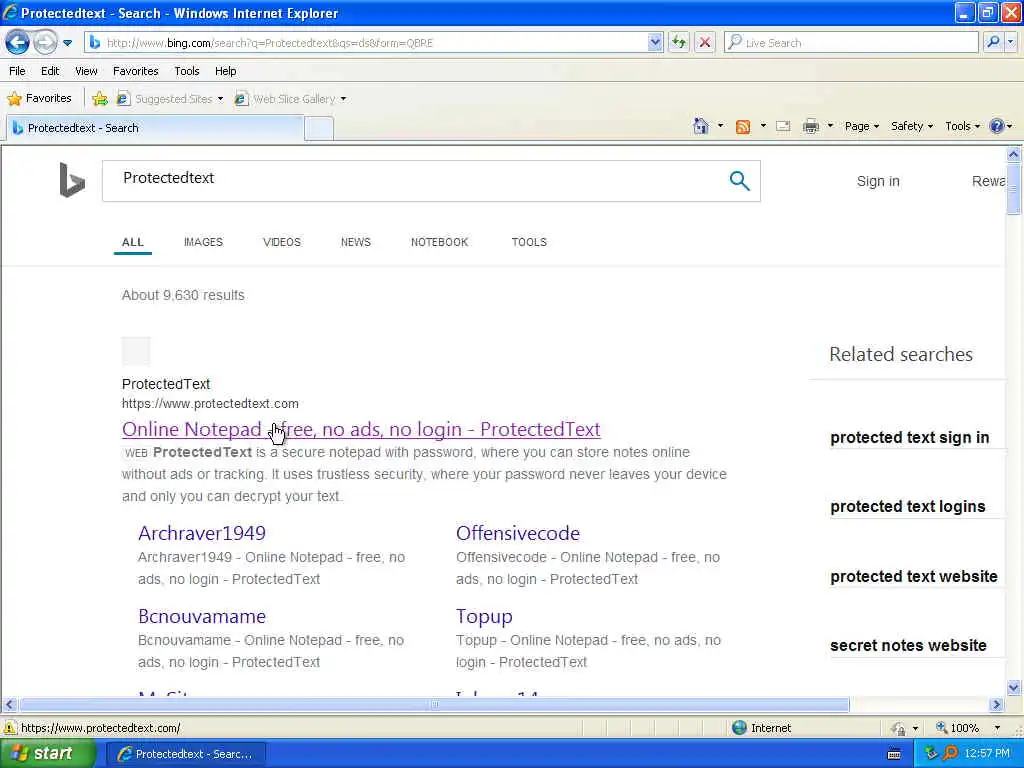This screenshot has width=1024, height=768.
Task: Expand the address bar history dropdown
Action: click(x=655, y=43)
